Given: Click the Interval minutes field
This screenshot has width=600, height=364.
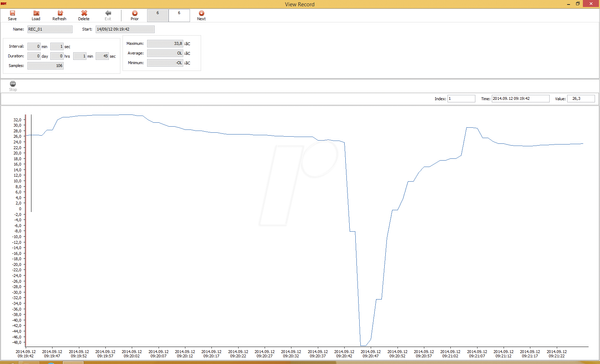Looking at the screenshot, I should pyautogui.click(x=34, y=46).
